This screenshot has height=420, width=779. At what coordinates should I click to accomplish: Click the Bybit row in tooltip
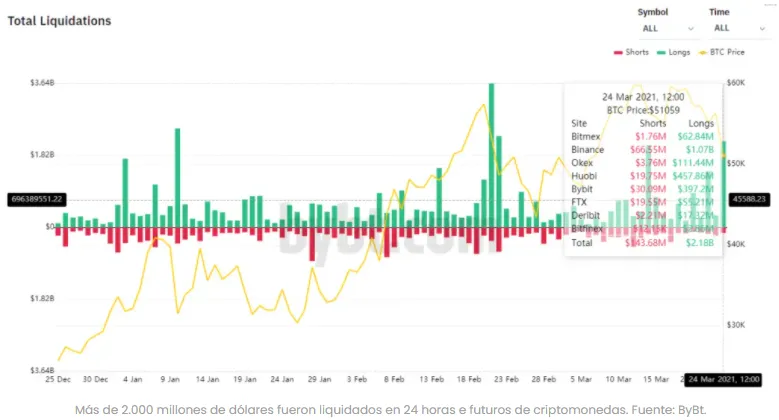pyautogui.click(x=642, y=189)
